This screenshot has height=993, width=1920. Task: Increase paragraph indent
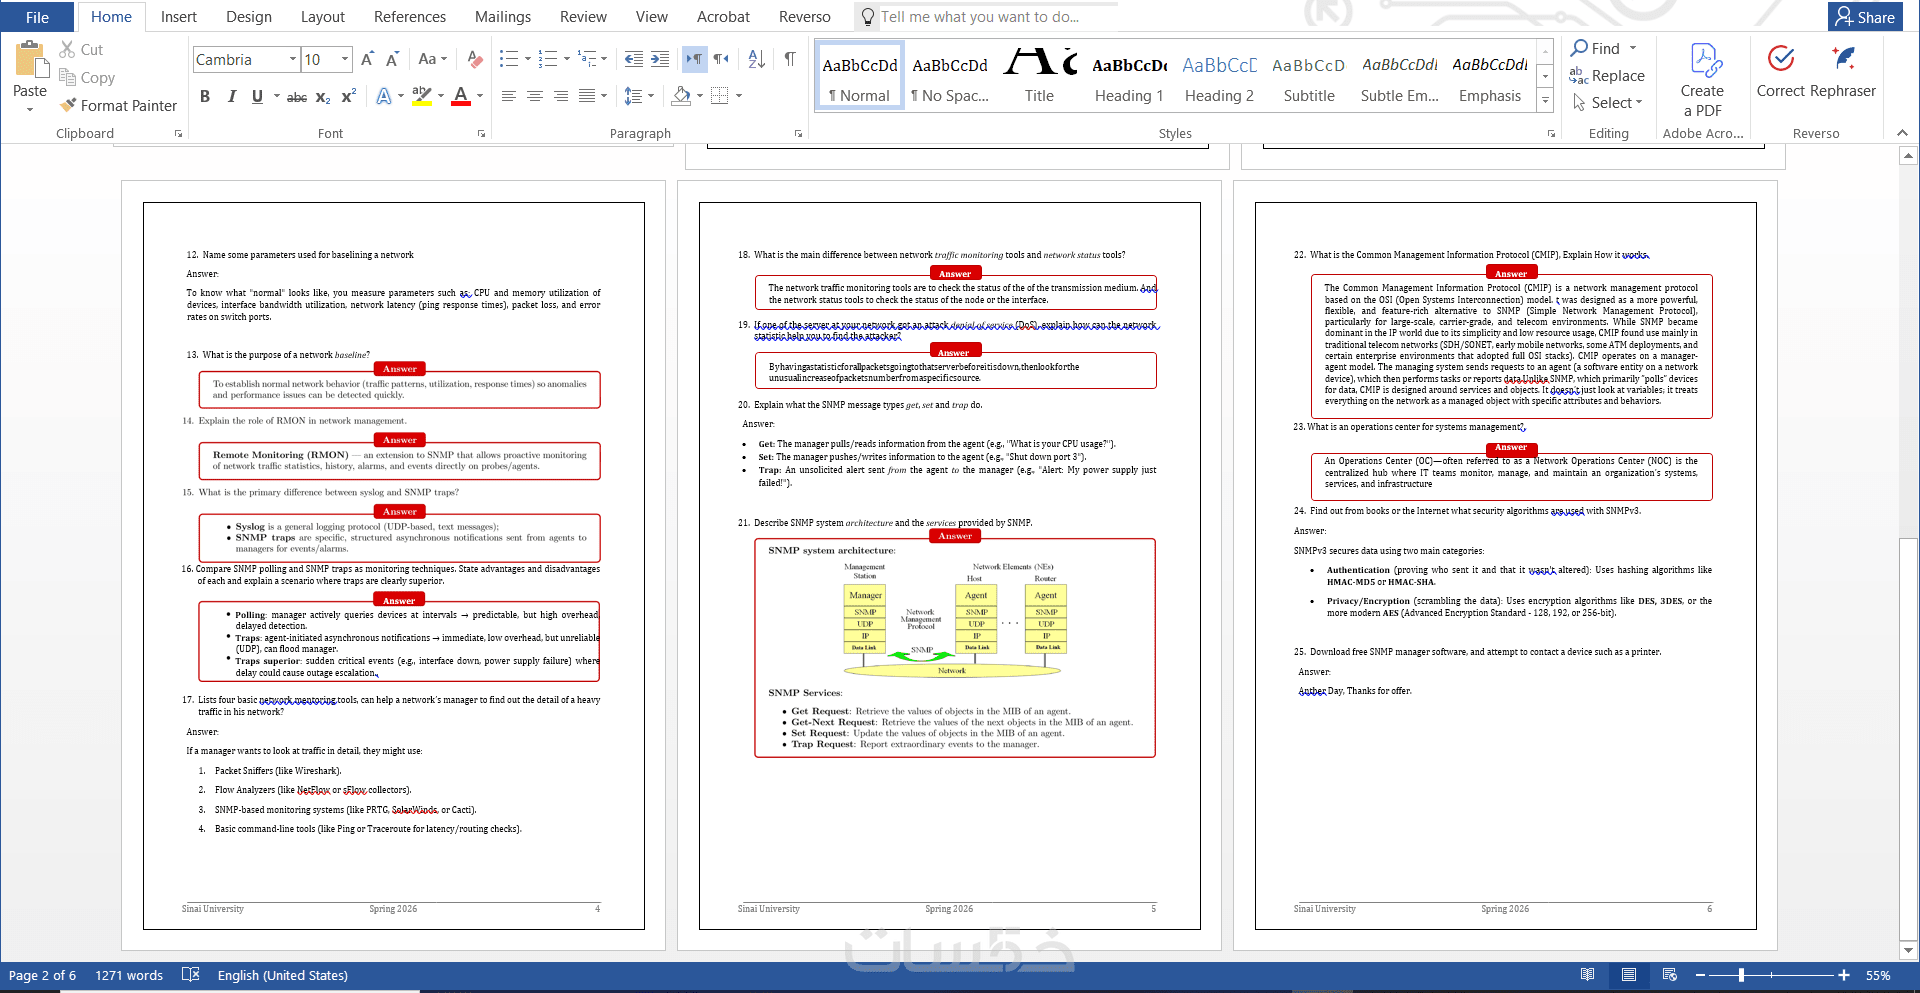tap(660, 60)
